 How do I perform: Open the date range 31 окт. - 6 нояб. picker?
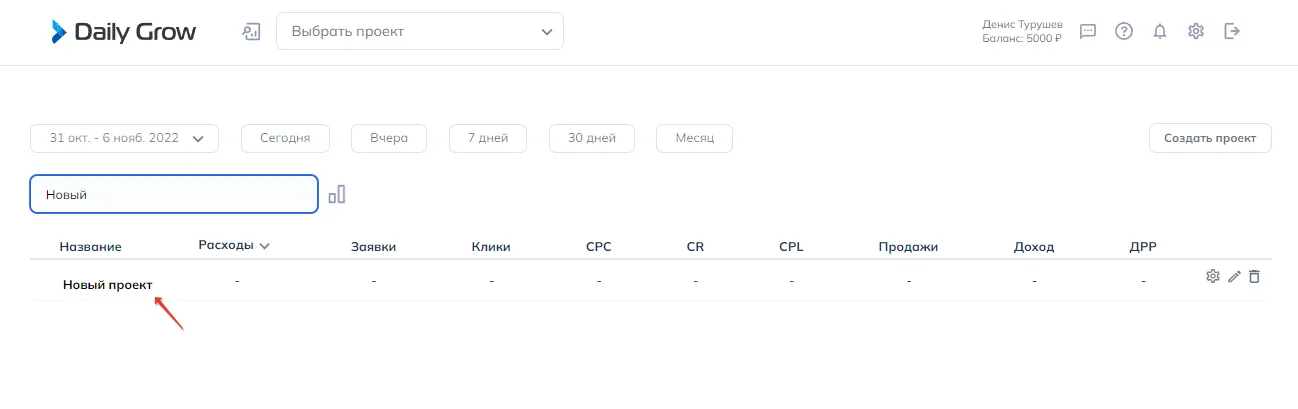click(x=125, y=138)
